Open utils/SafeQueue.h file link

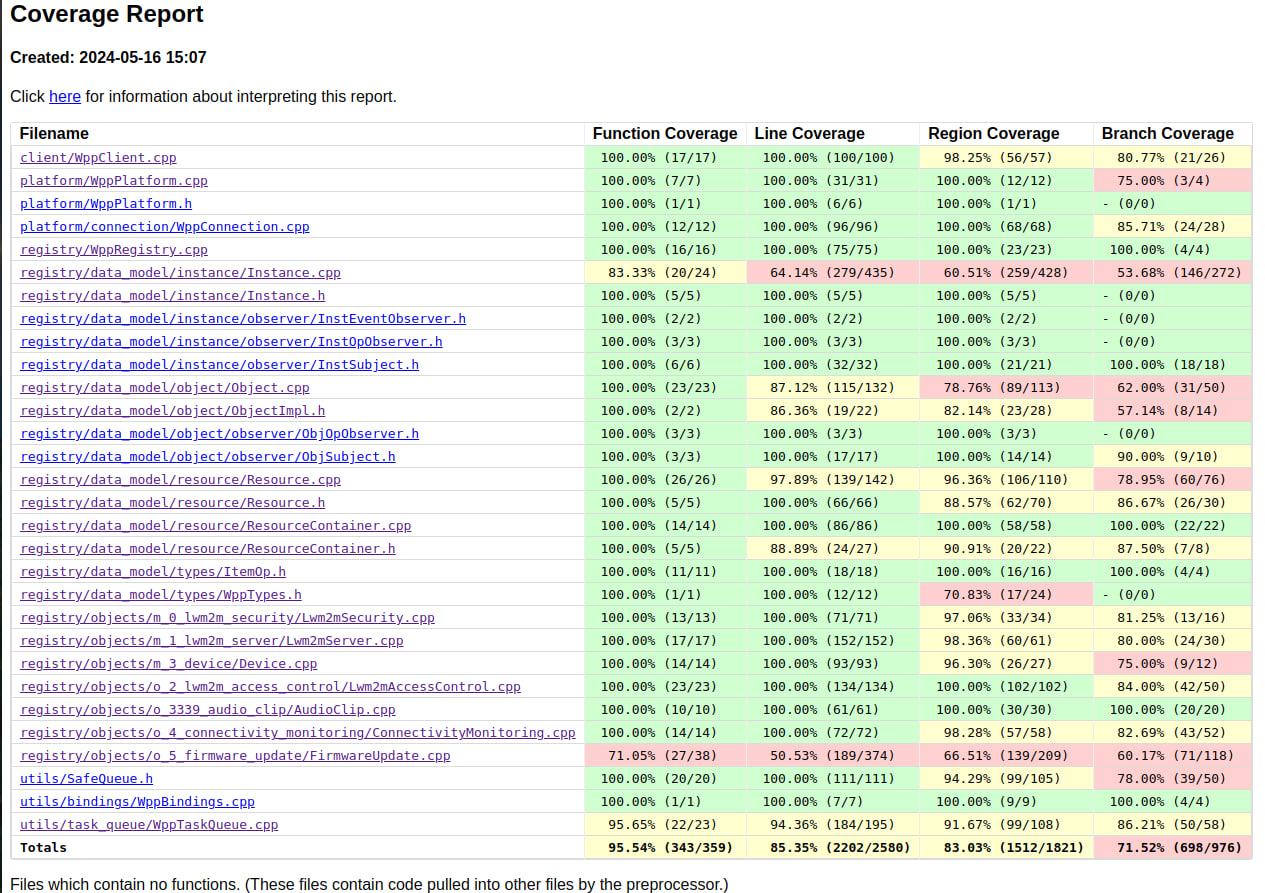pyautogui.click(x=86, y=779)
